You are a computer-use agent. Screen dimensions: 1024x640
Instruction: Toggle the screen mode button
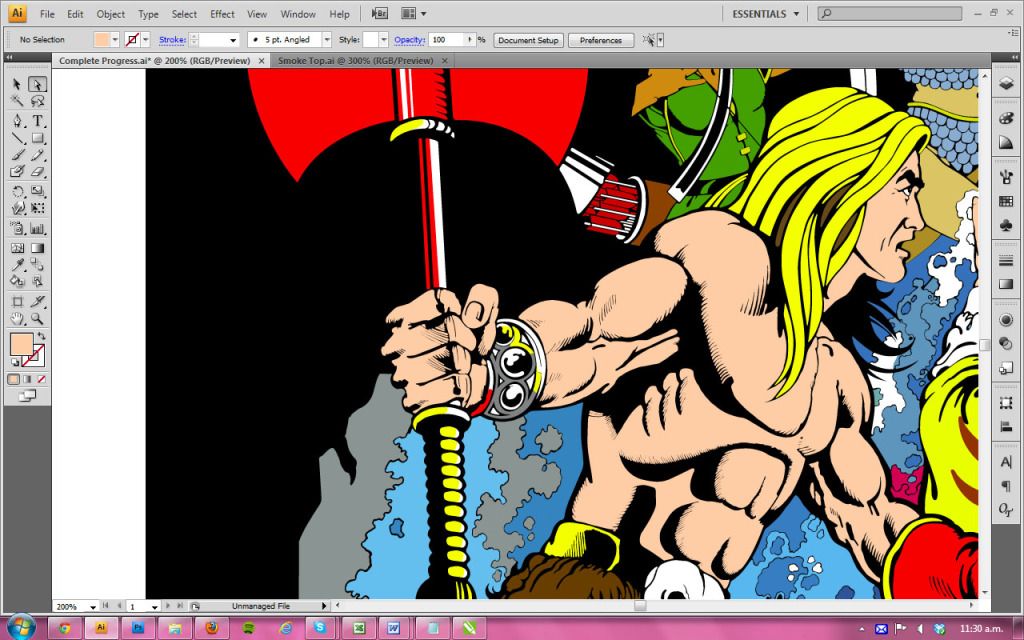(x=27, y=396)
